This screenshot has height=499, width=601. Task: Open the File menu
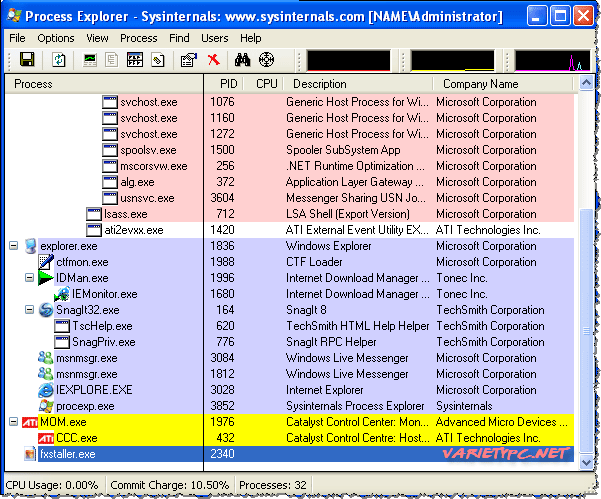click(x=17, y=38)
